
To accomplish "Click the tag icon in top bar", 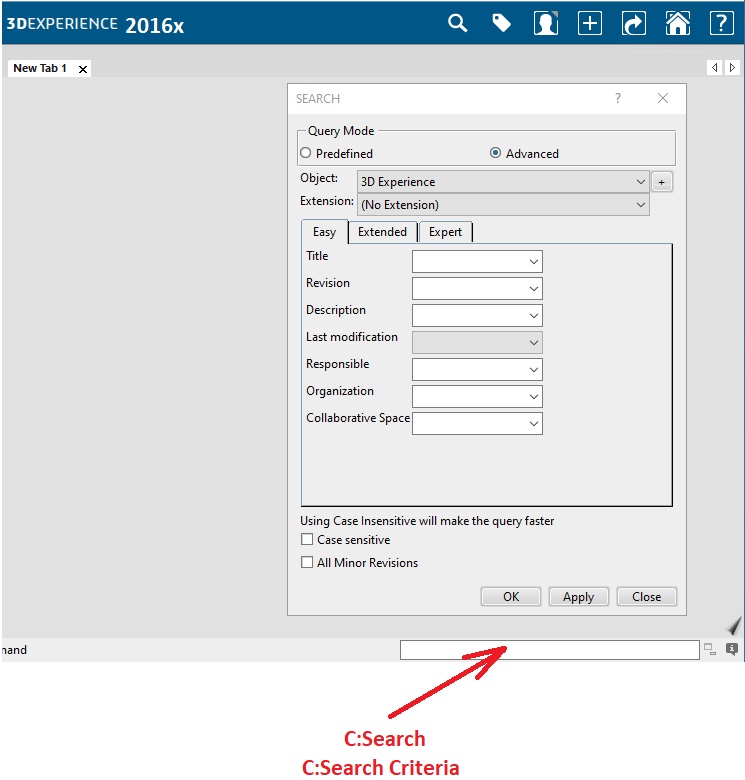I will click(501, 23).
